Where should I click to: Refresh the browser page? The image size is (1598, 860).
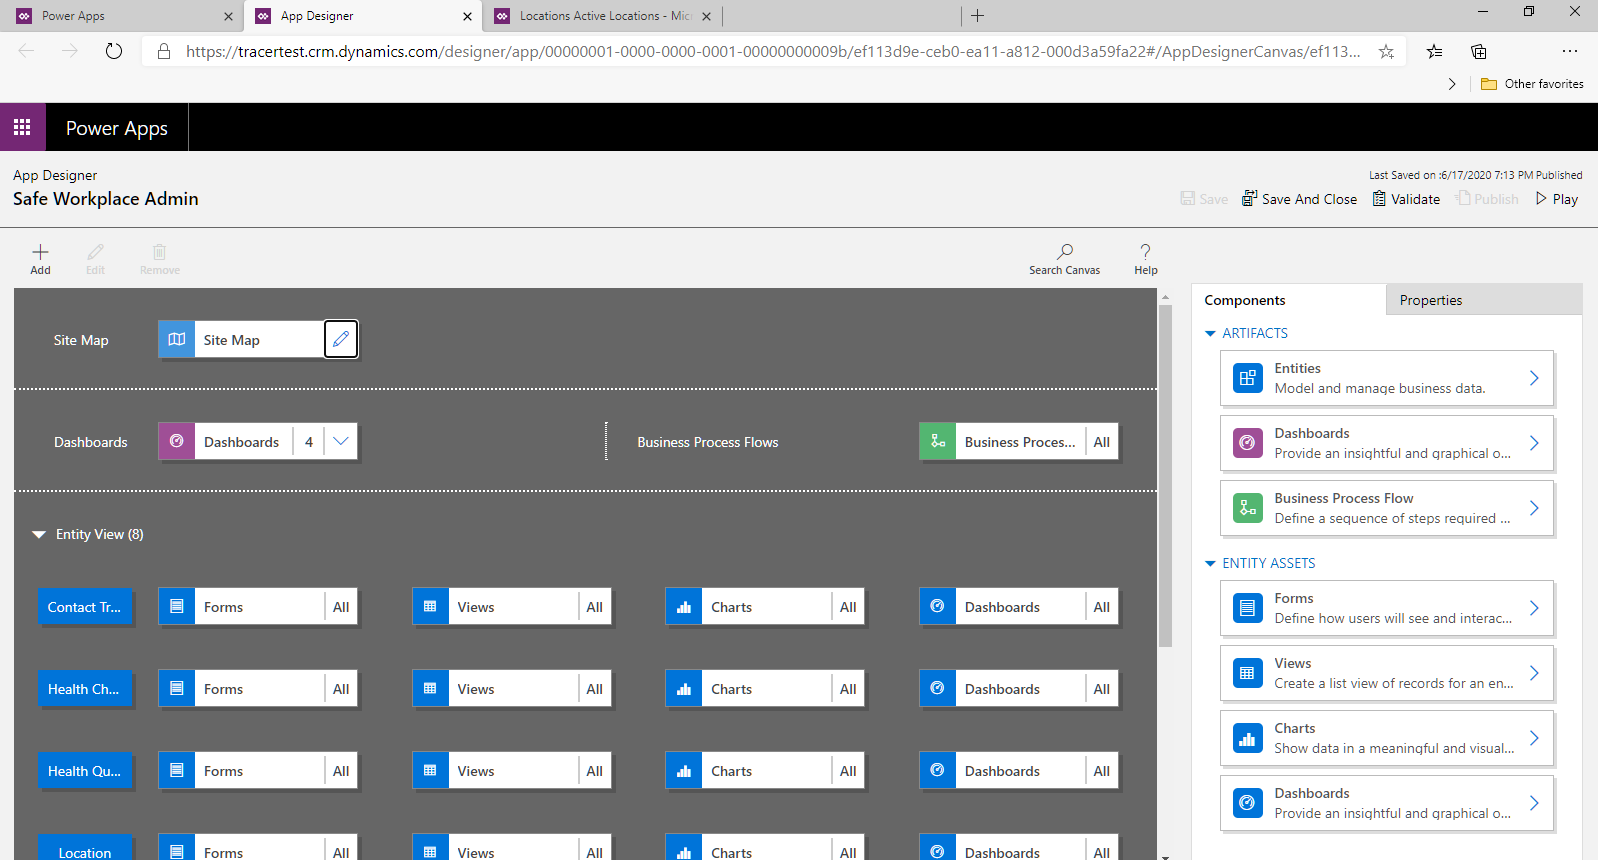114,51
